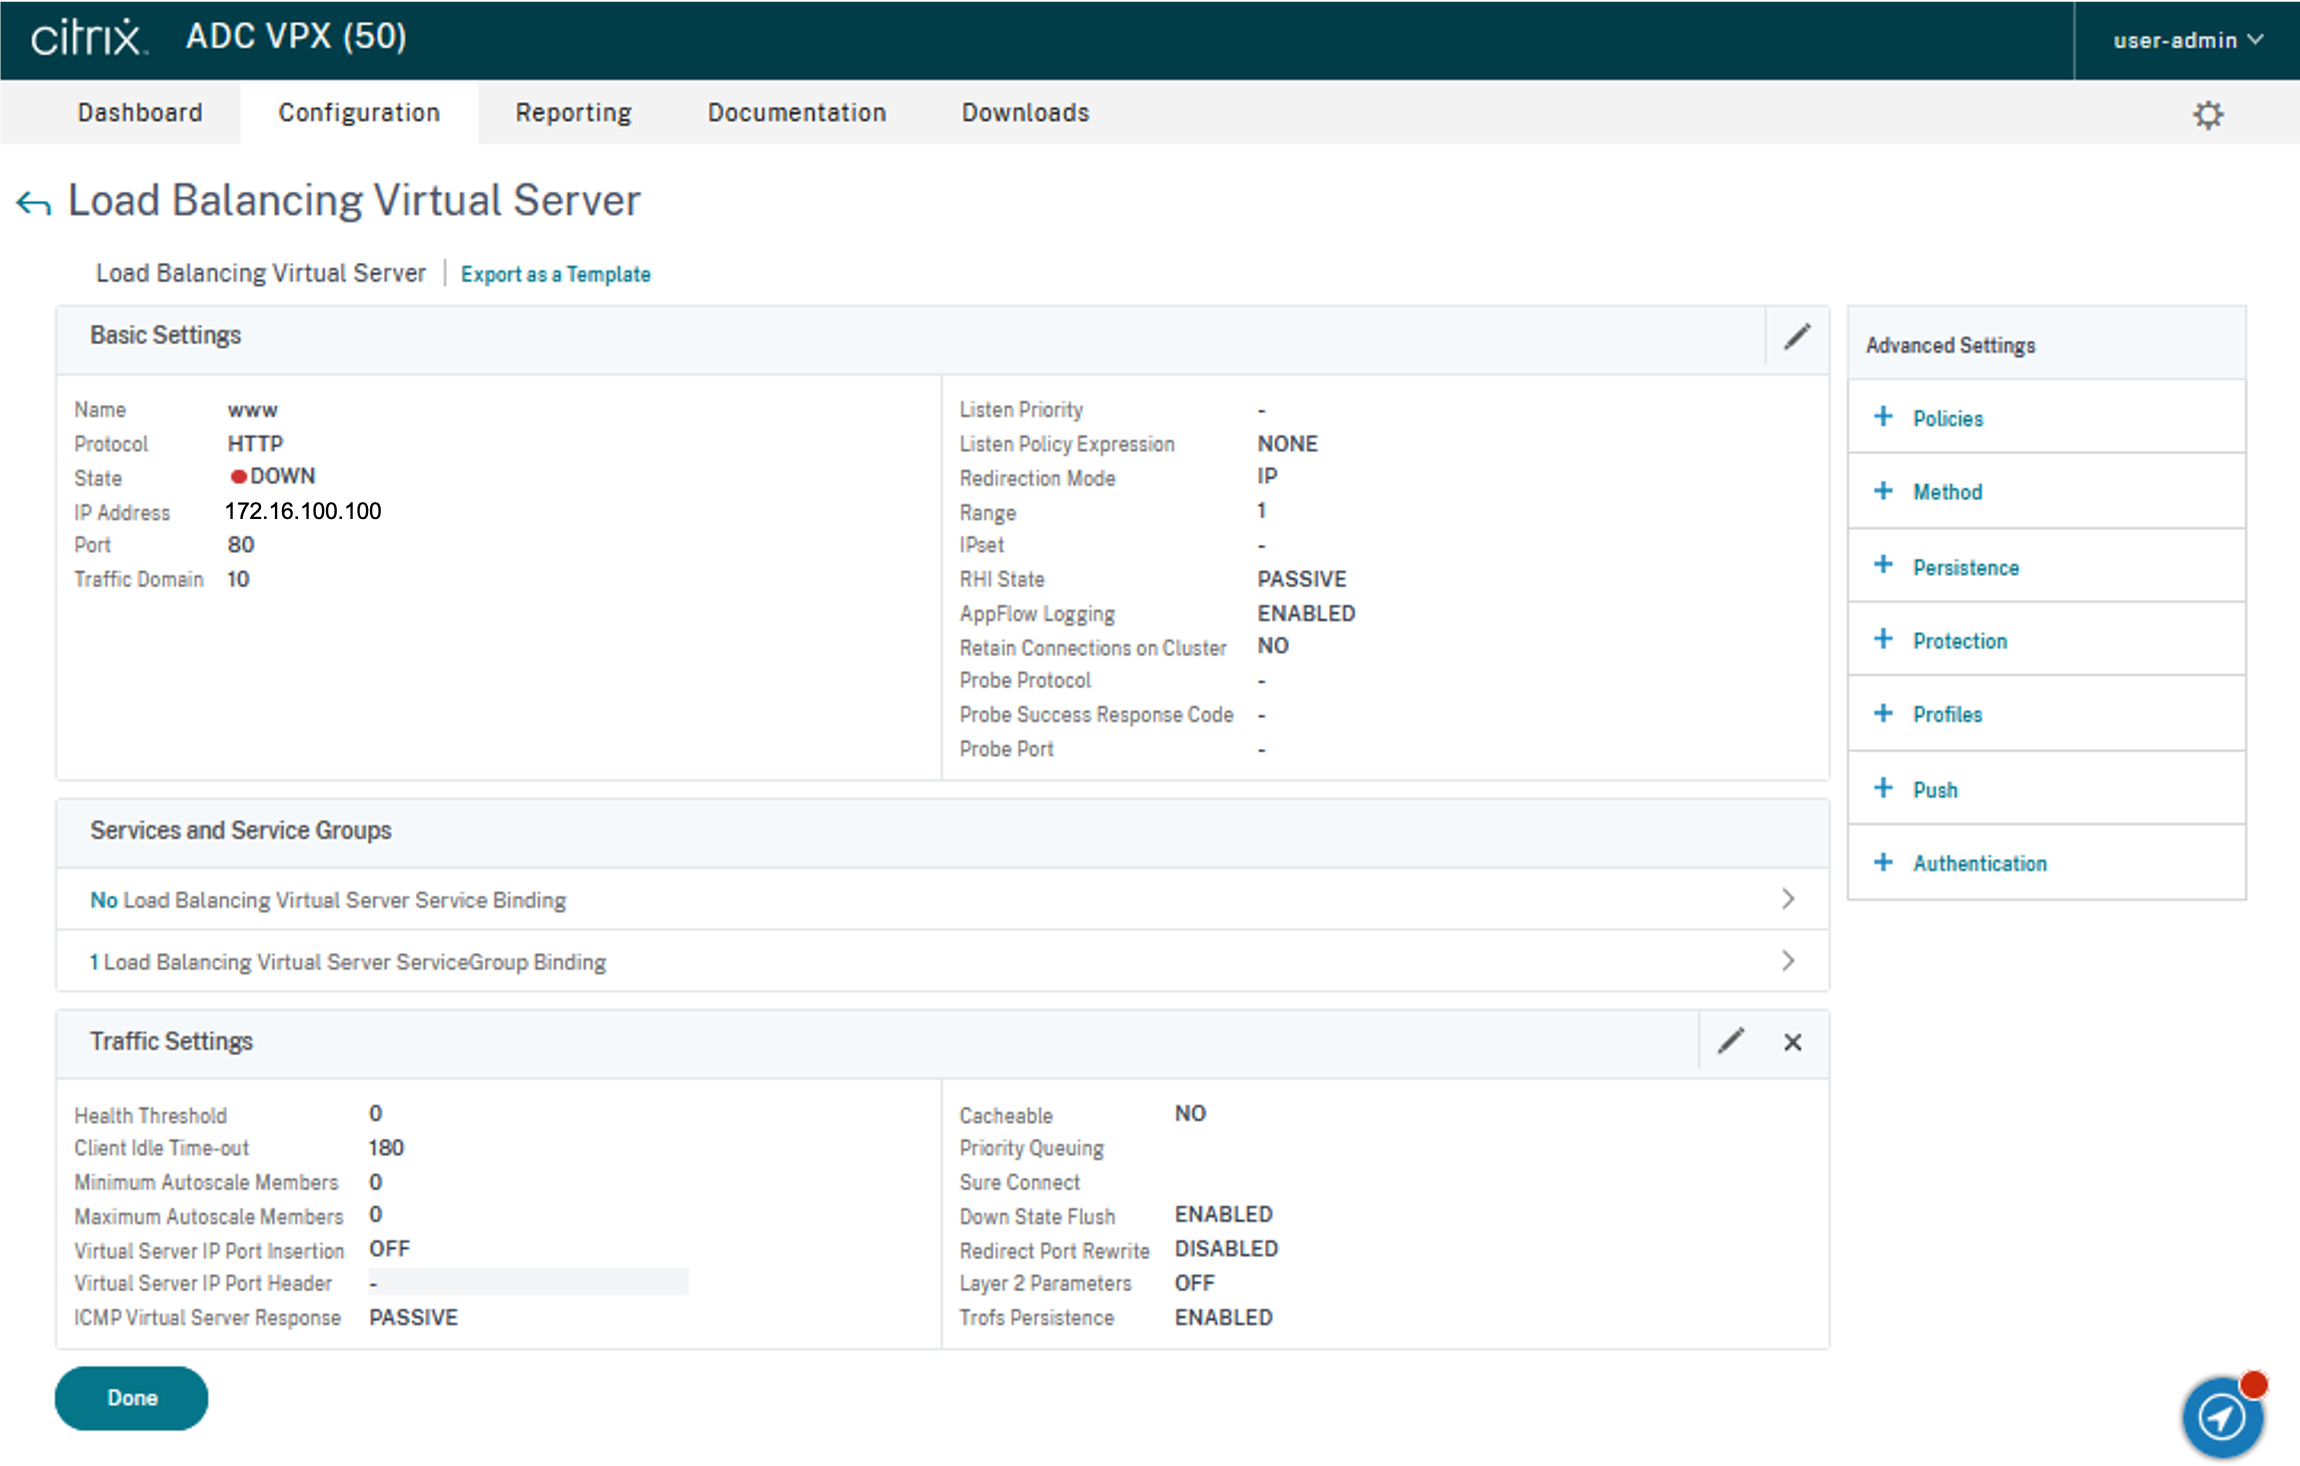The image size is (2300, 1466).
Task: Add Policies plus icon in Advanced Settings
Action: tap(1883, 417)
